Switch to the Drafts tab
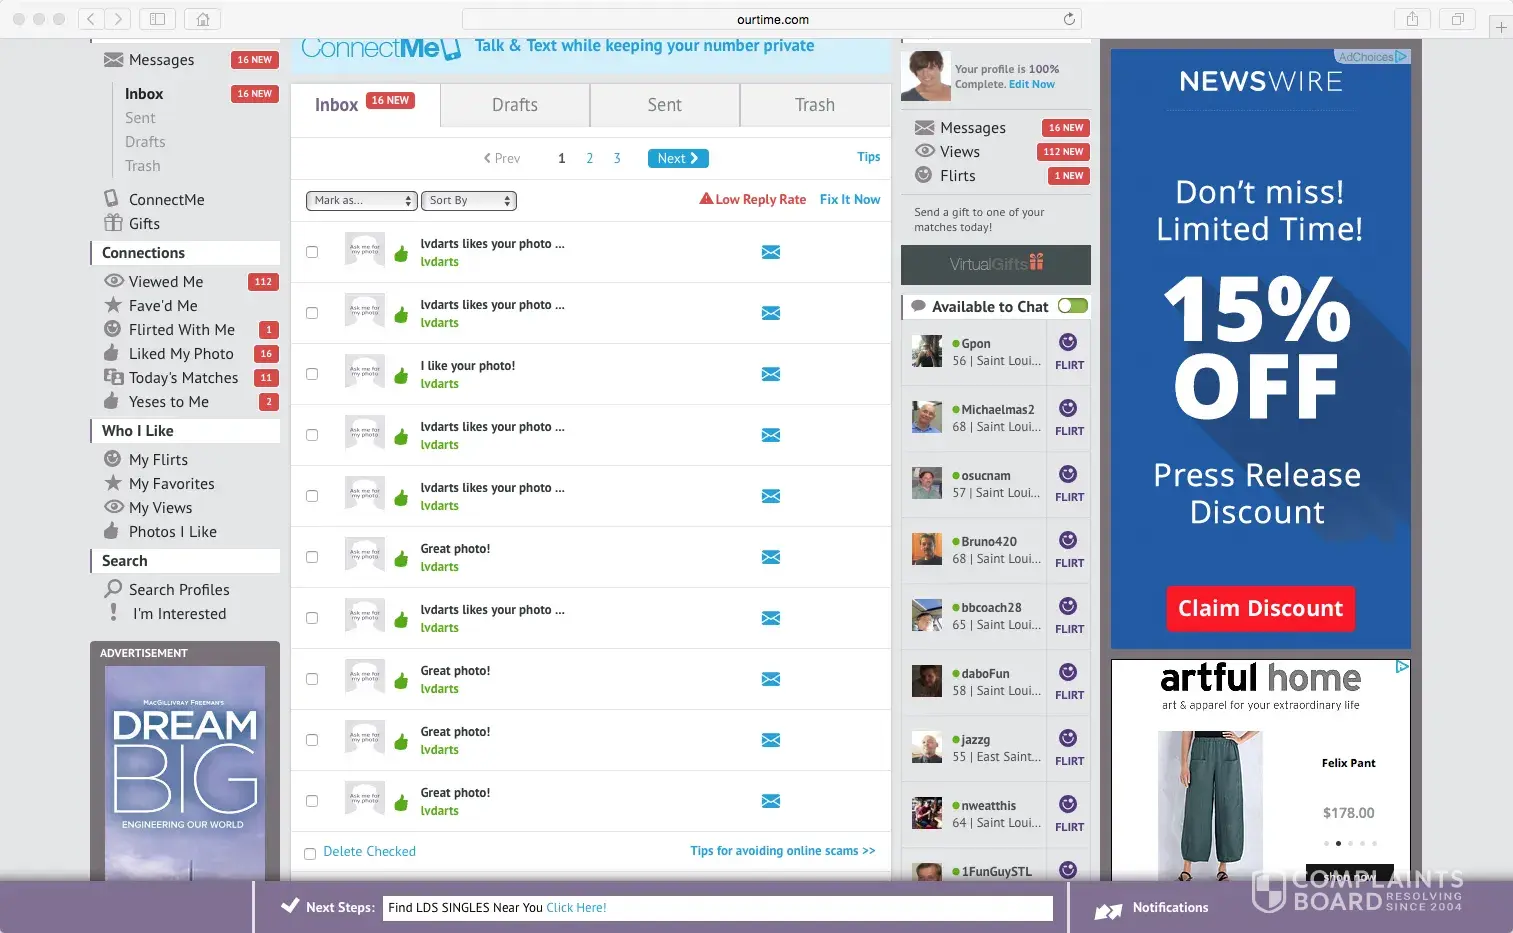This screenshot has width=1513, height=933. 515,105
